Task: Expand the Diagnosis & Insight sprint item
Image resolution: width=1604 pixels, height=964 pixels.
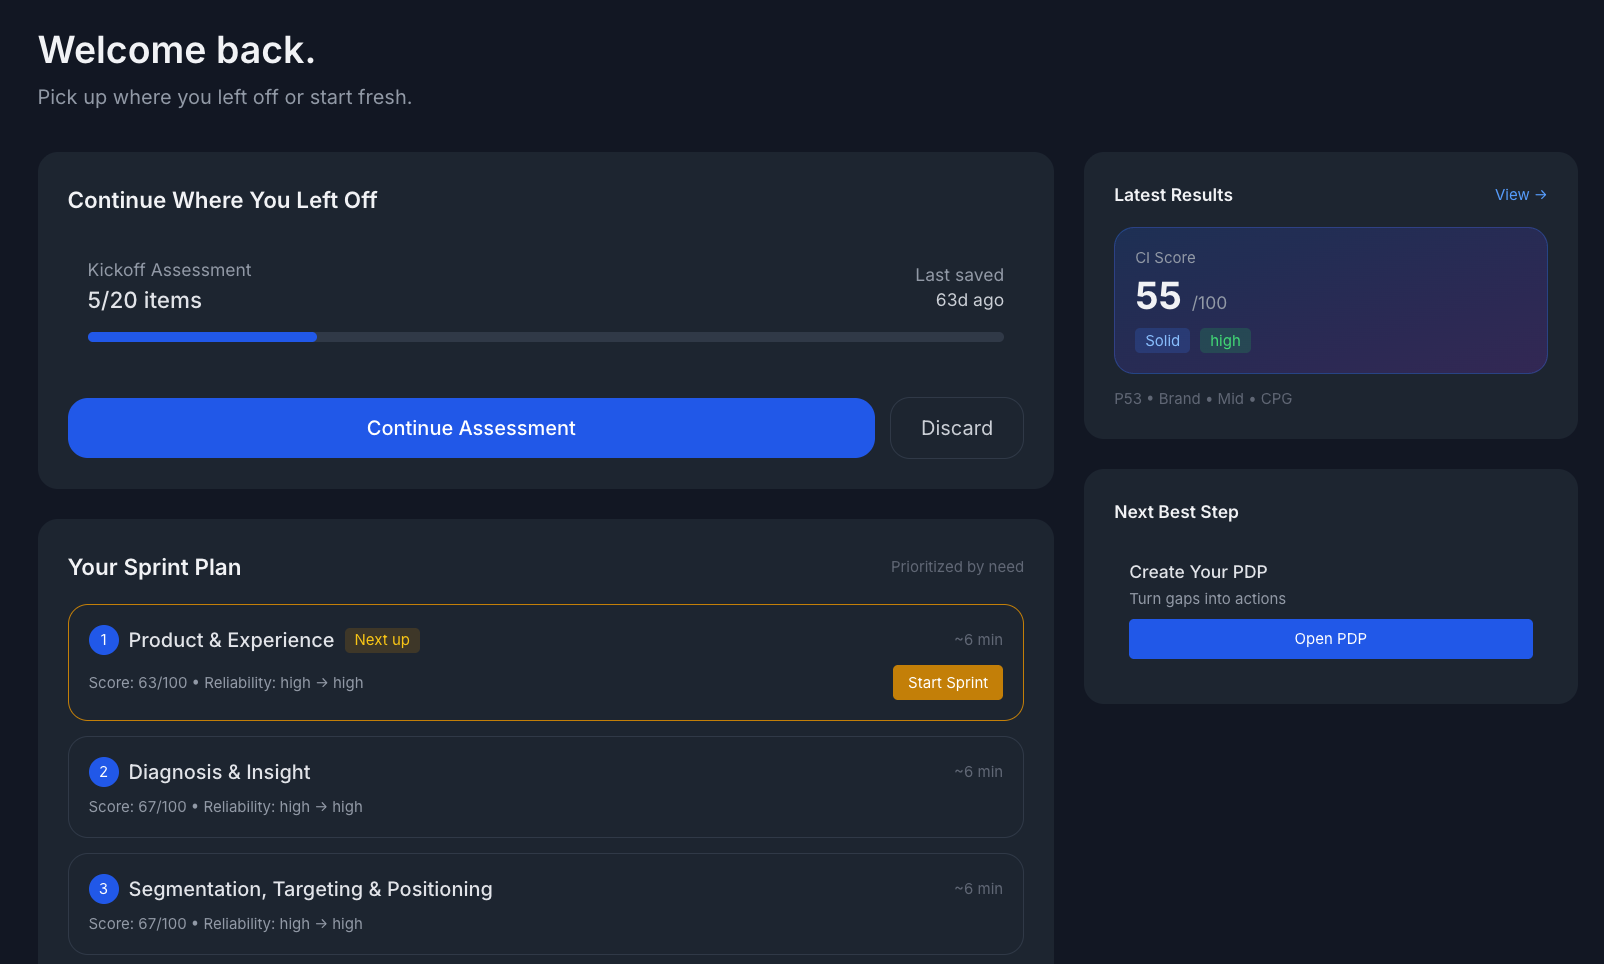Action: (545, 787)
